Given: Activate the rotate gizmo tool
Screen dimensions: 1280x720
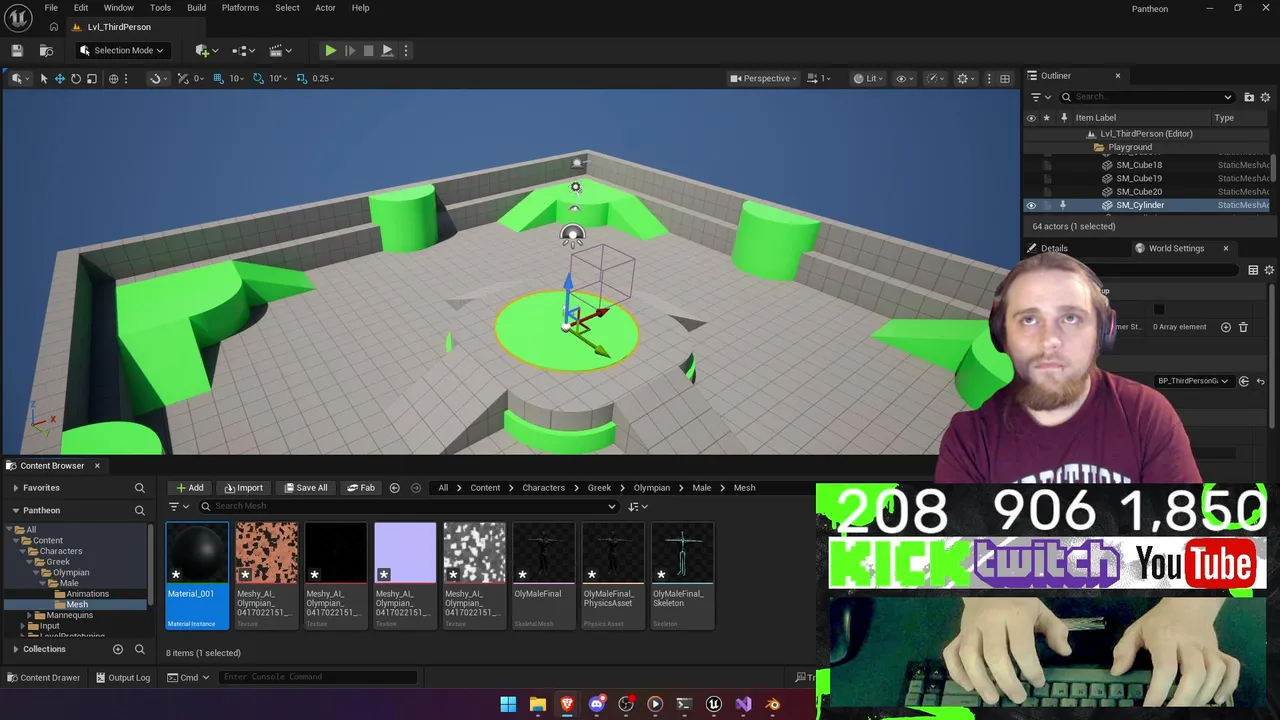Looking at the screenshot, I should click(x=76, y=78).
